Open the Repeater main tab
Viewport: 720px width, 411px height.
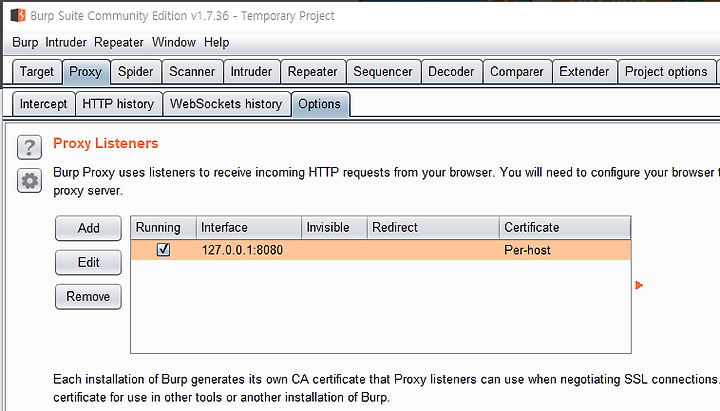pos(313,72)
